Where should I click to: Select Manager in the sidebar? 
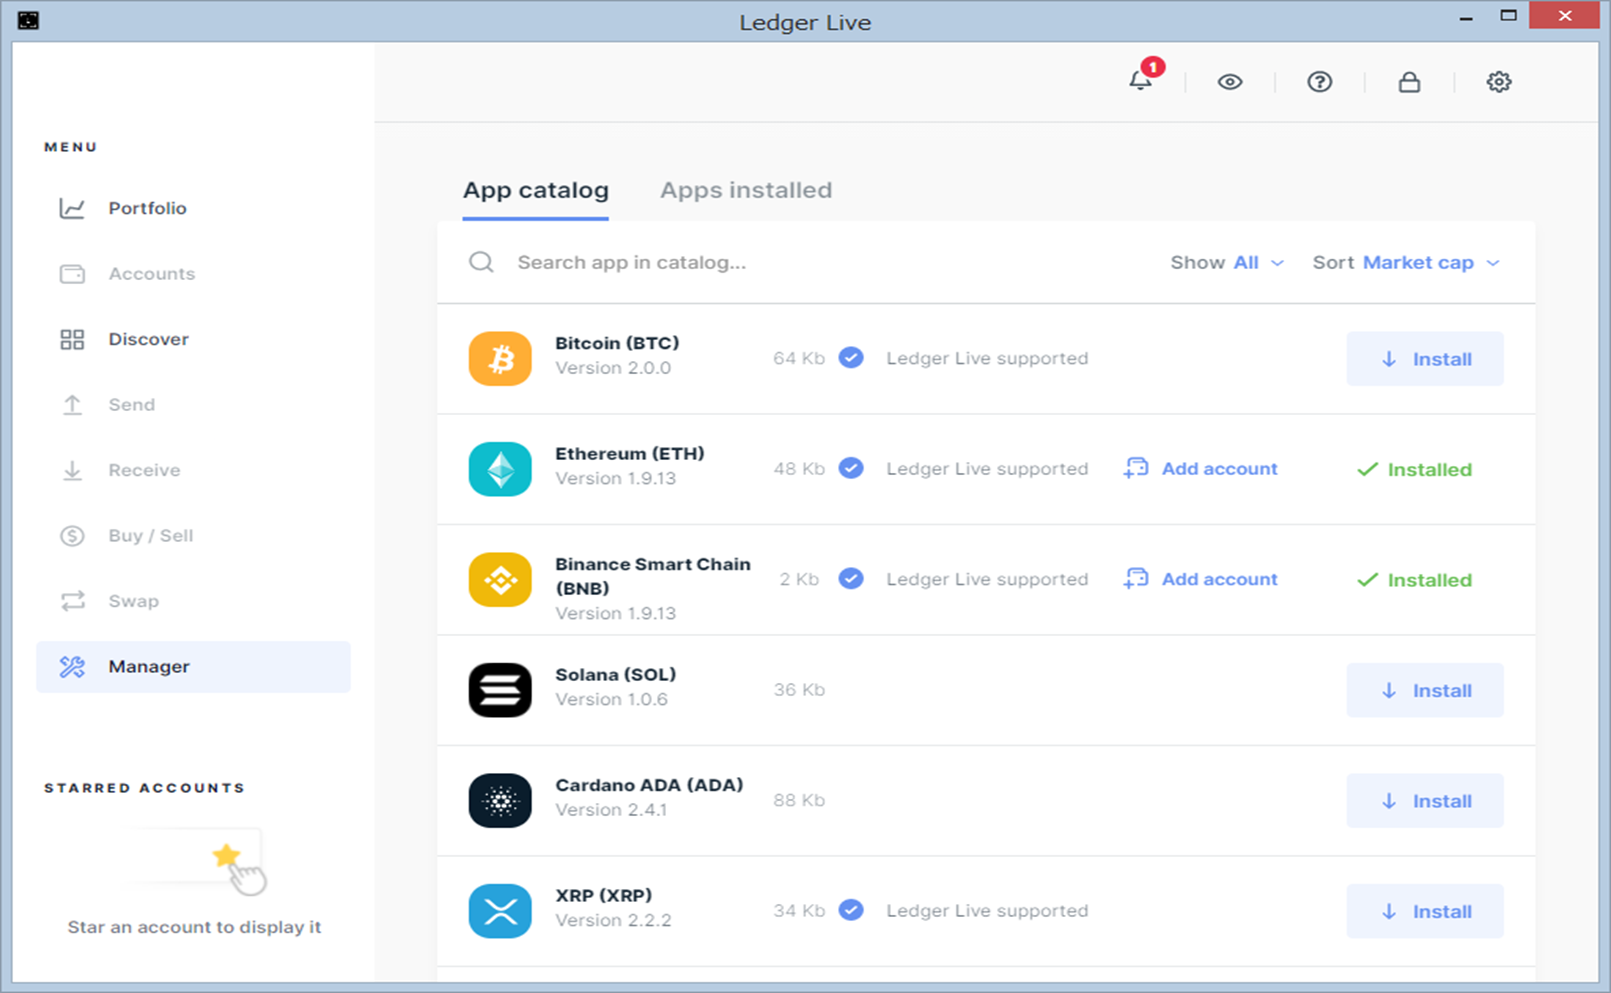[193, 667]
